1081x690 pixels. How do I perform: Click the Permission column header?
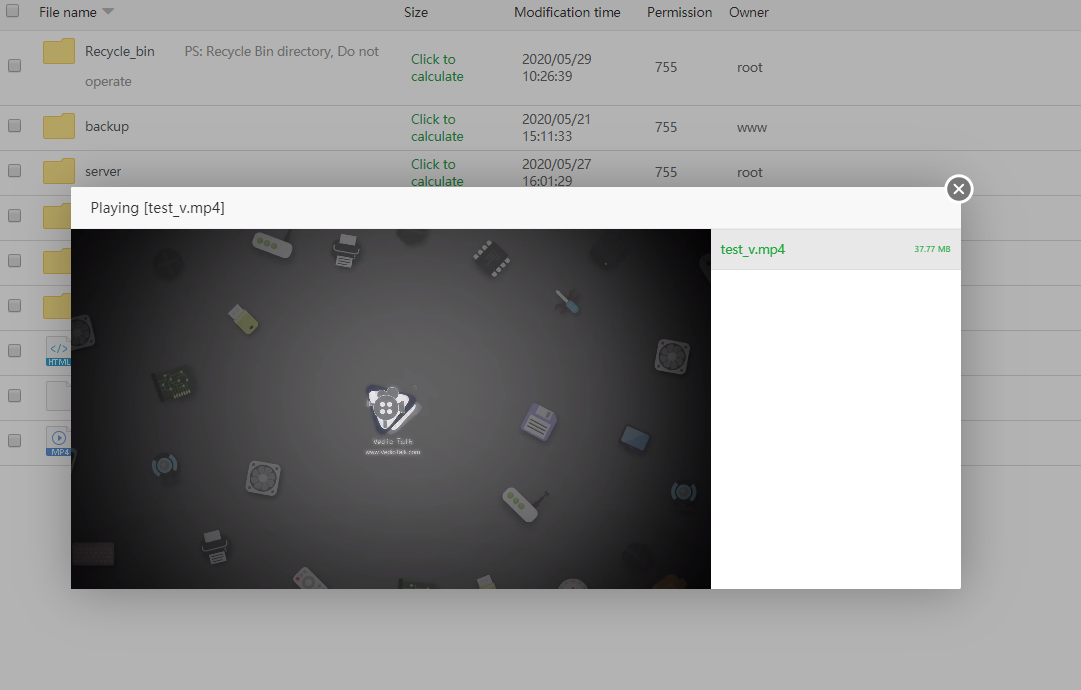[679, 12]
